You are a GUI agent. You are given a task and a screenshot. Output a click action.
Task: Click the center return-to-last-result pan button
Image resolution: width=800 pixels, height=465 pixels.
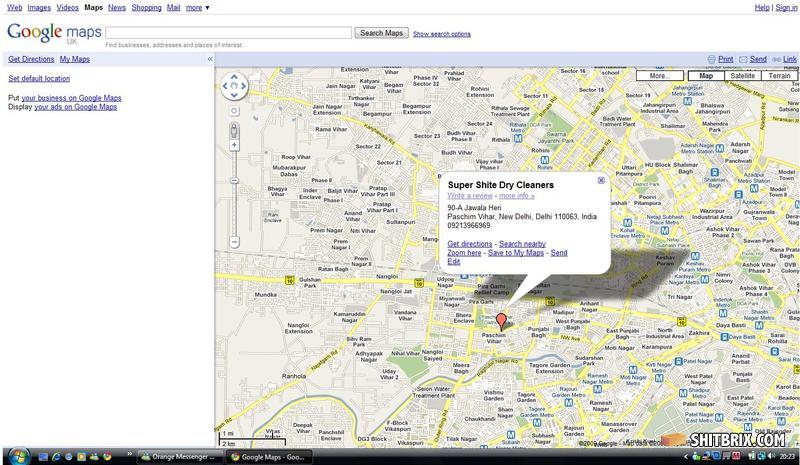pos(234,86)
